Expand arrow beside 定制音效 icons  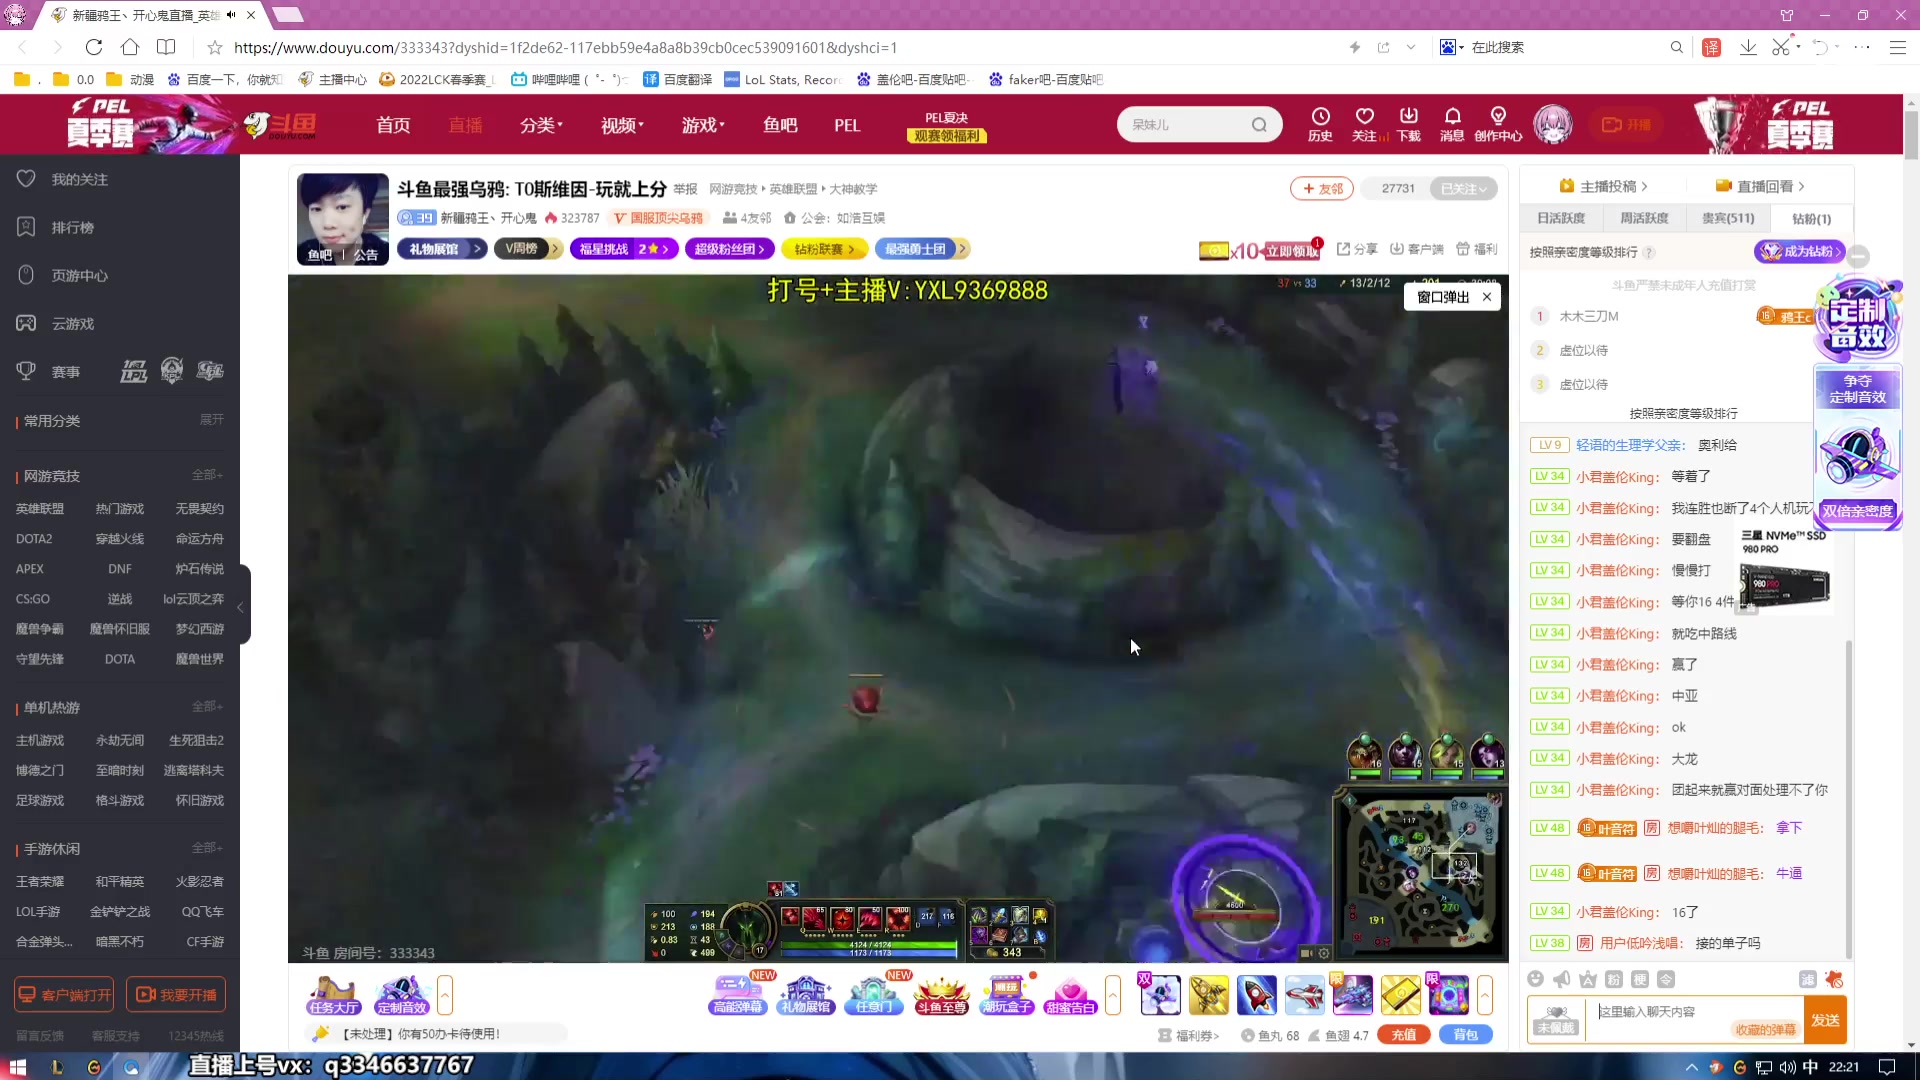coord(445,995)
